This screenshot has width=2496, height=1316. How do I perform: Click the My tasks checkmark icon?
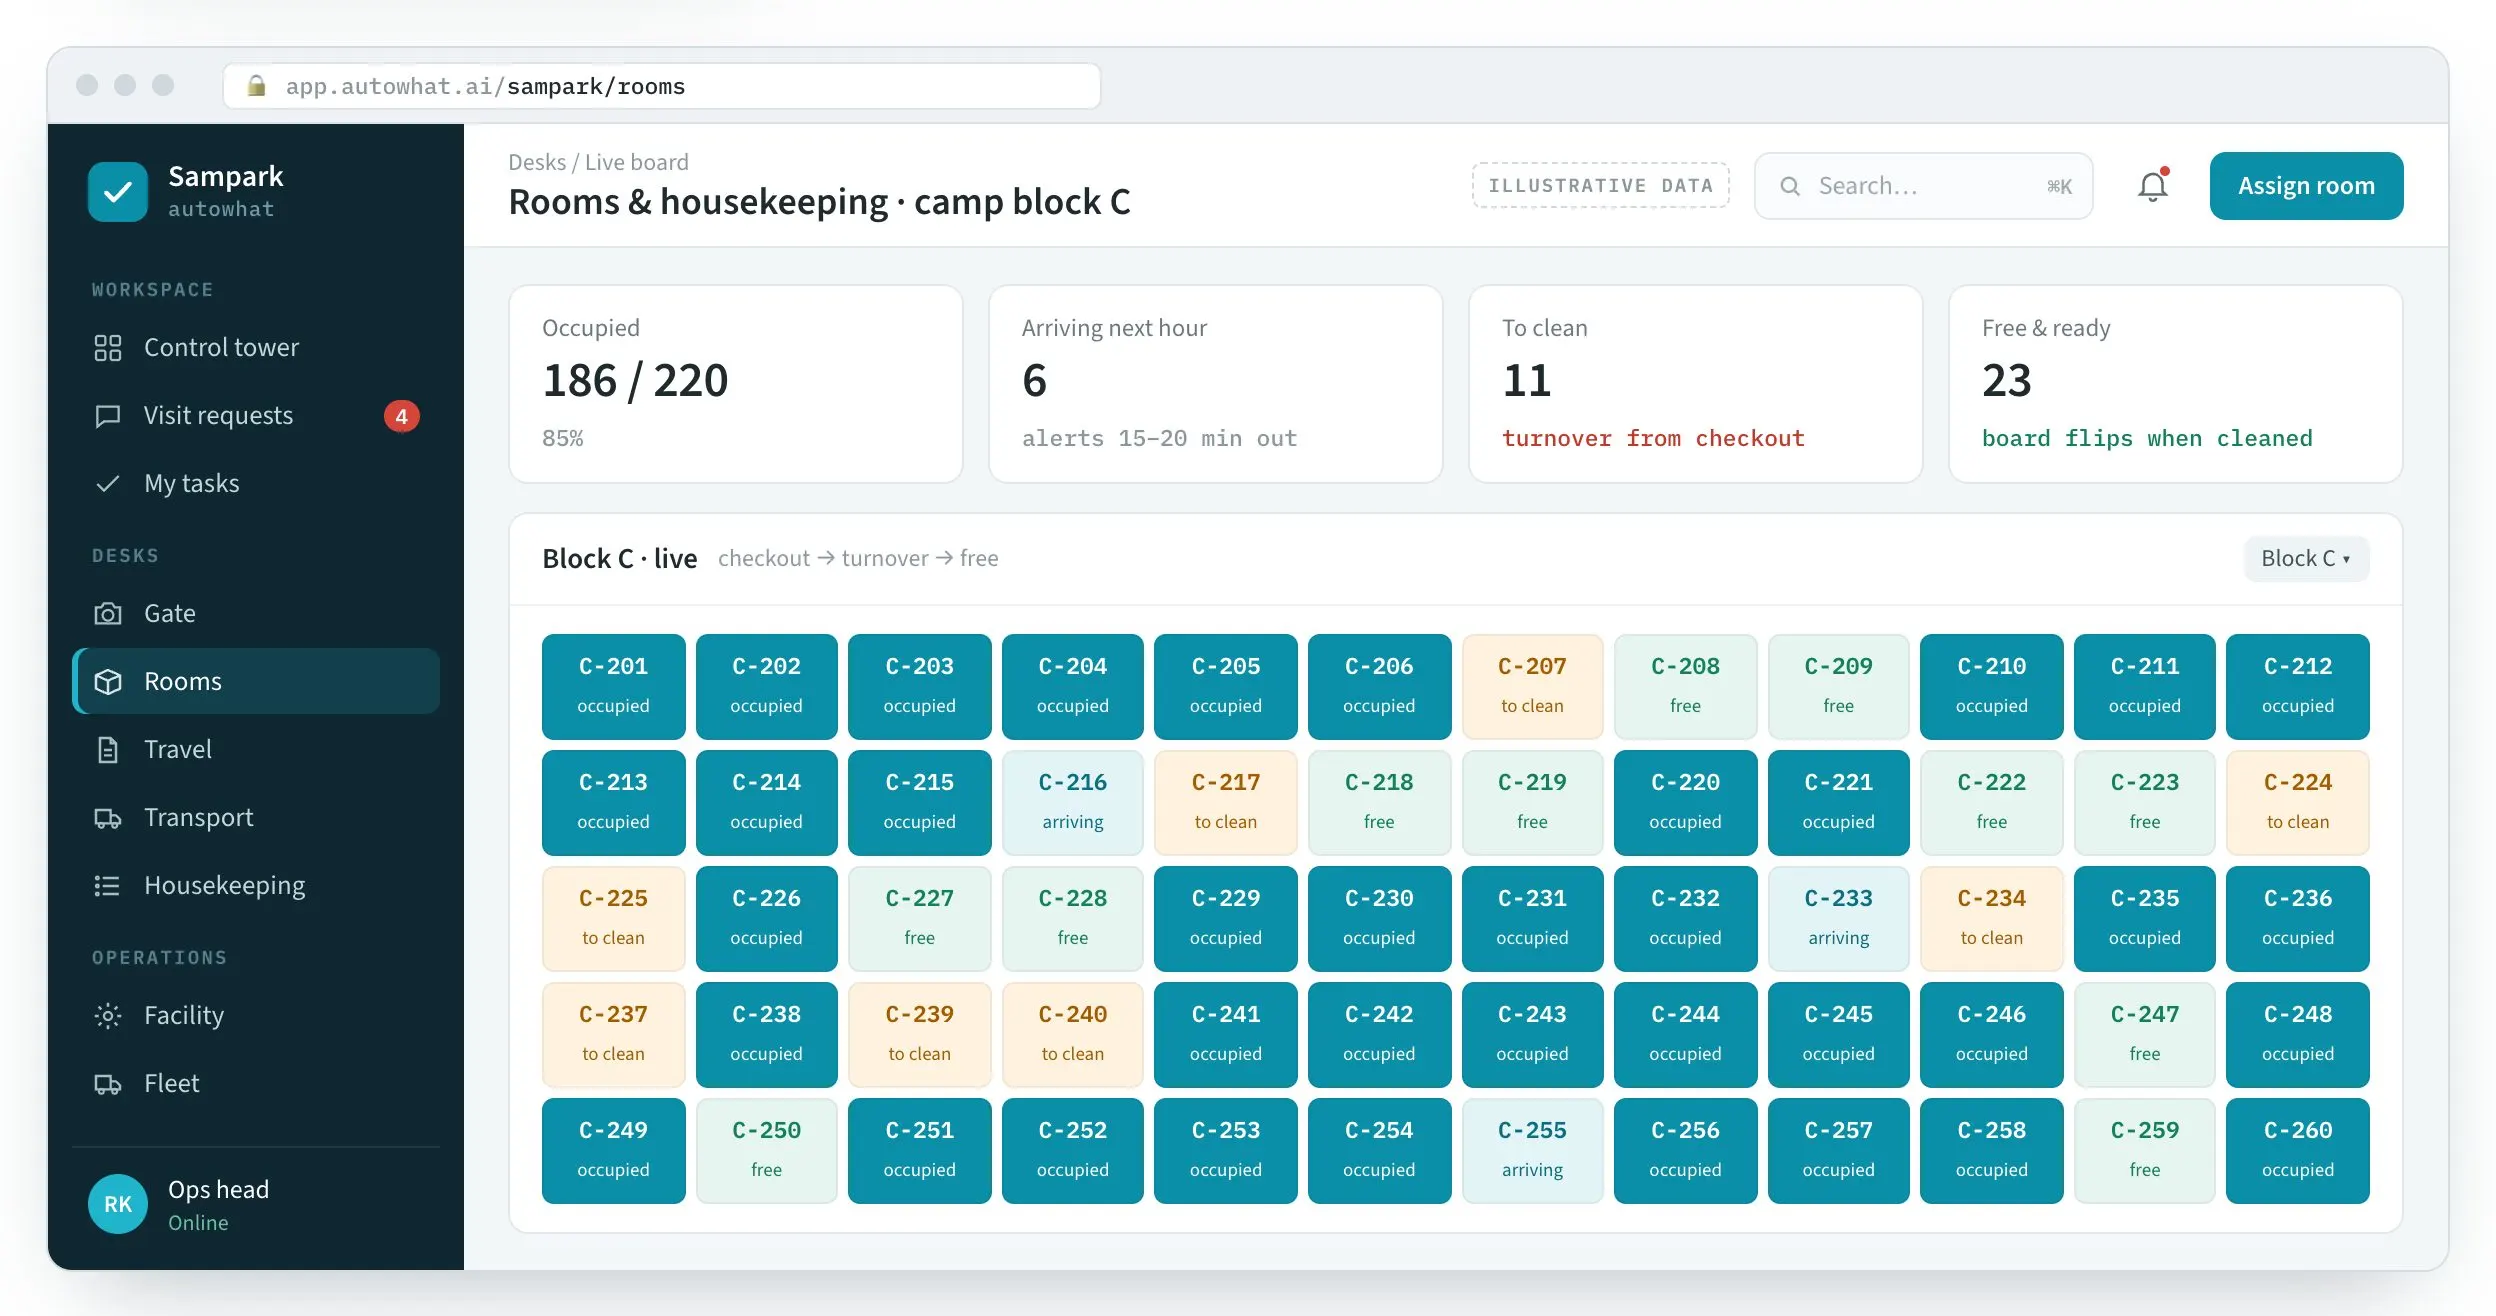108,484
